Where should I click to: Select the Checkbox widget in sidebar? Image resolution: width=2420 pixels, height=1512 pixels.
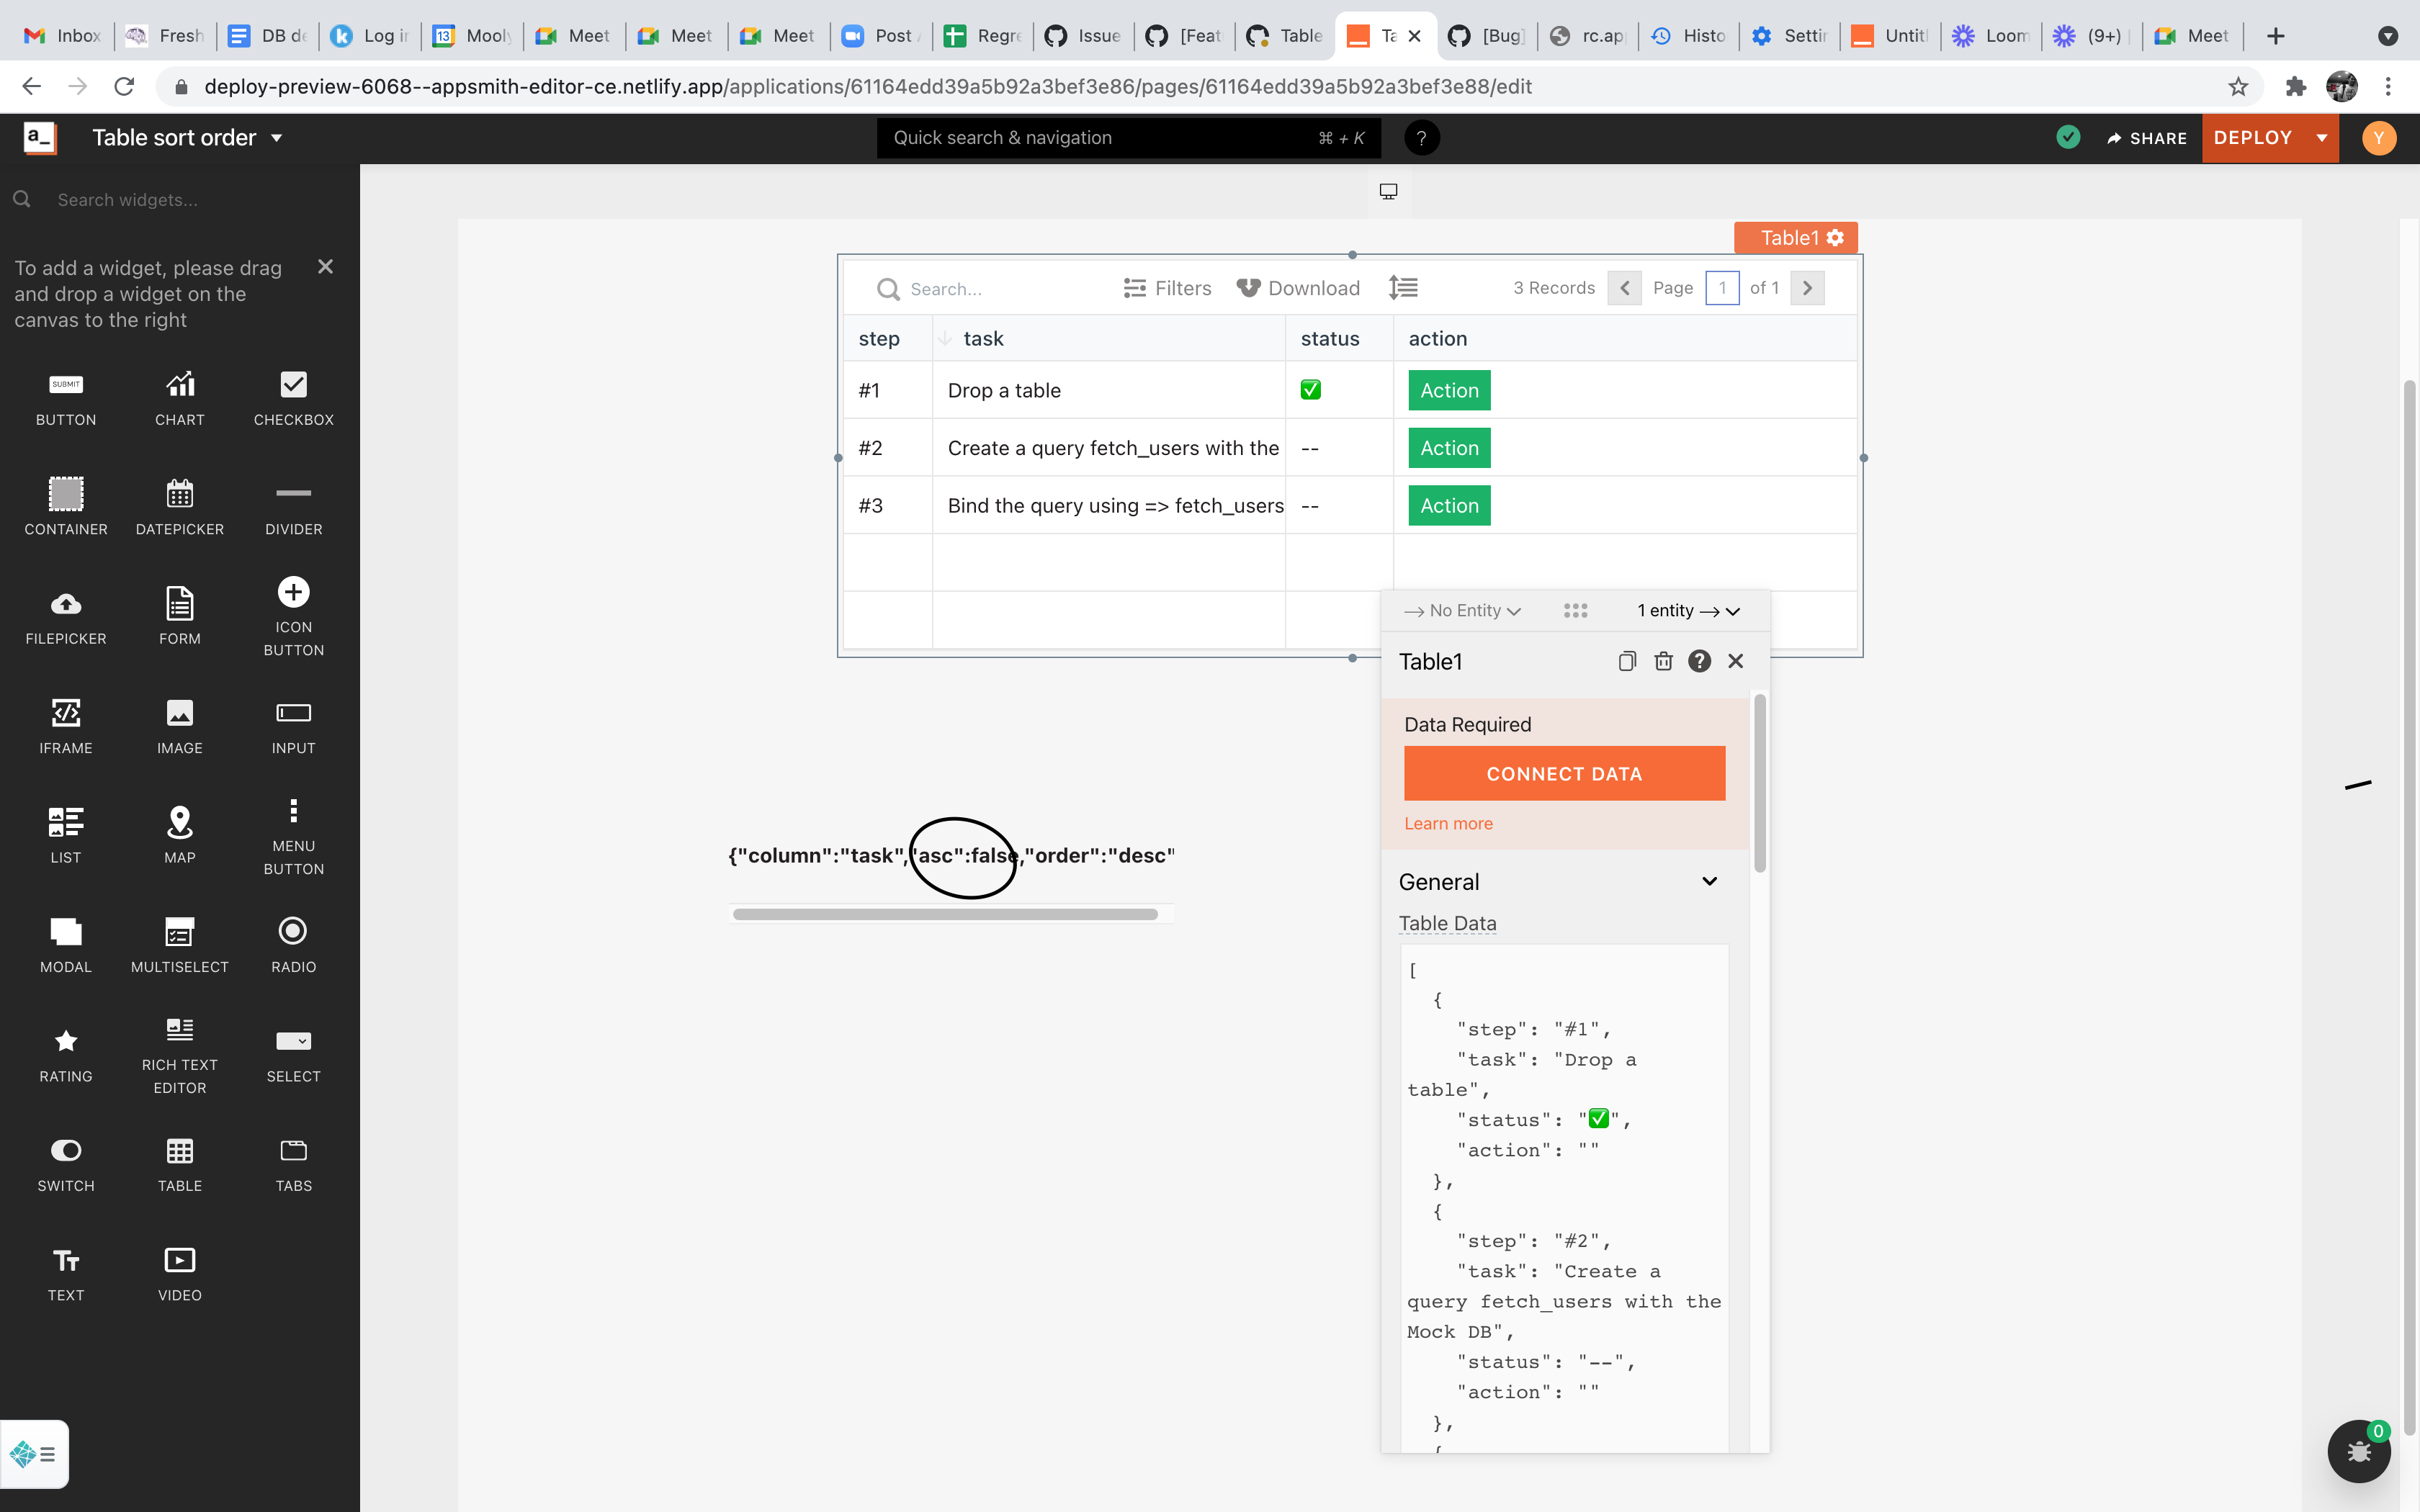[293, 385]
